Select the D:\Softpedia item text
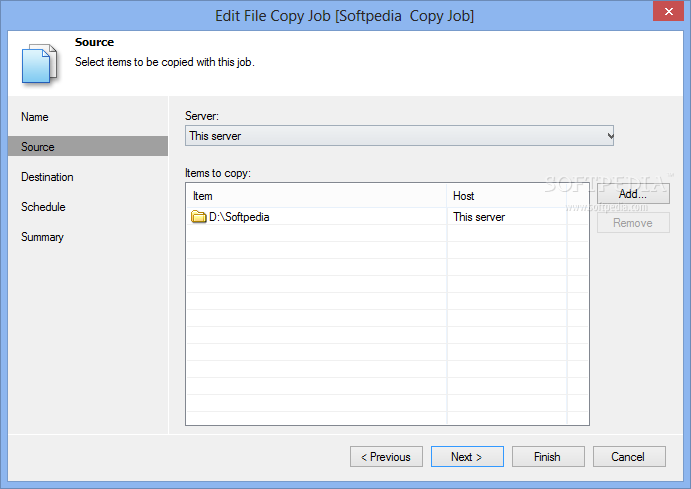 239,217
